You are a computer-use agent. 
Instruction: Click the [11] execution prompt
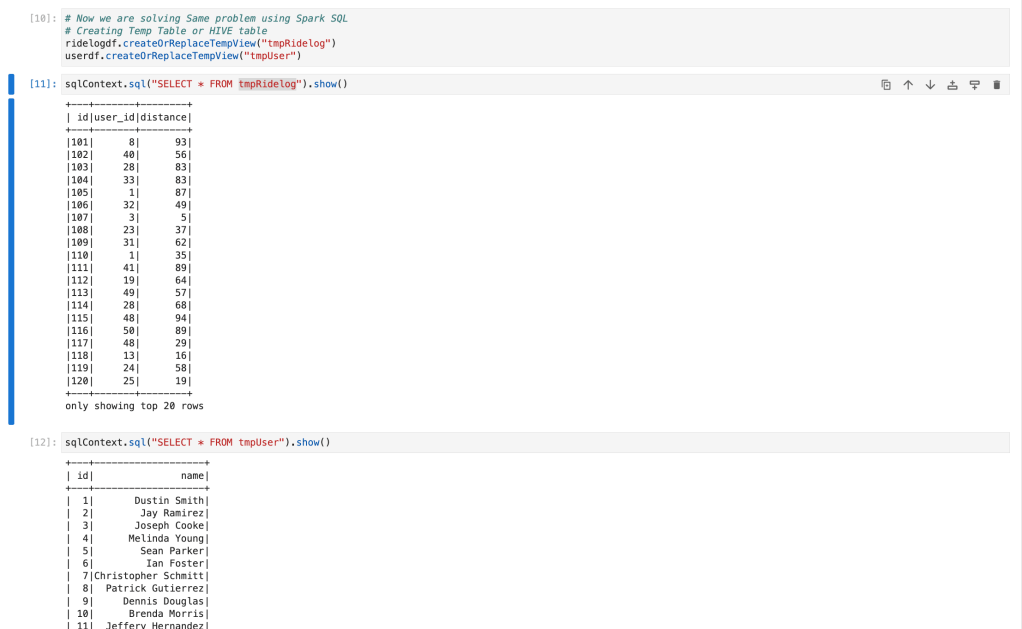click(43, 84)
